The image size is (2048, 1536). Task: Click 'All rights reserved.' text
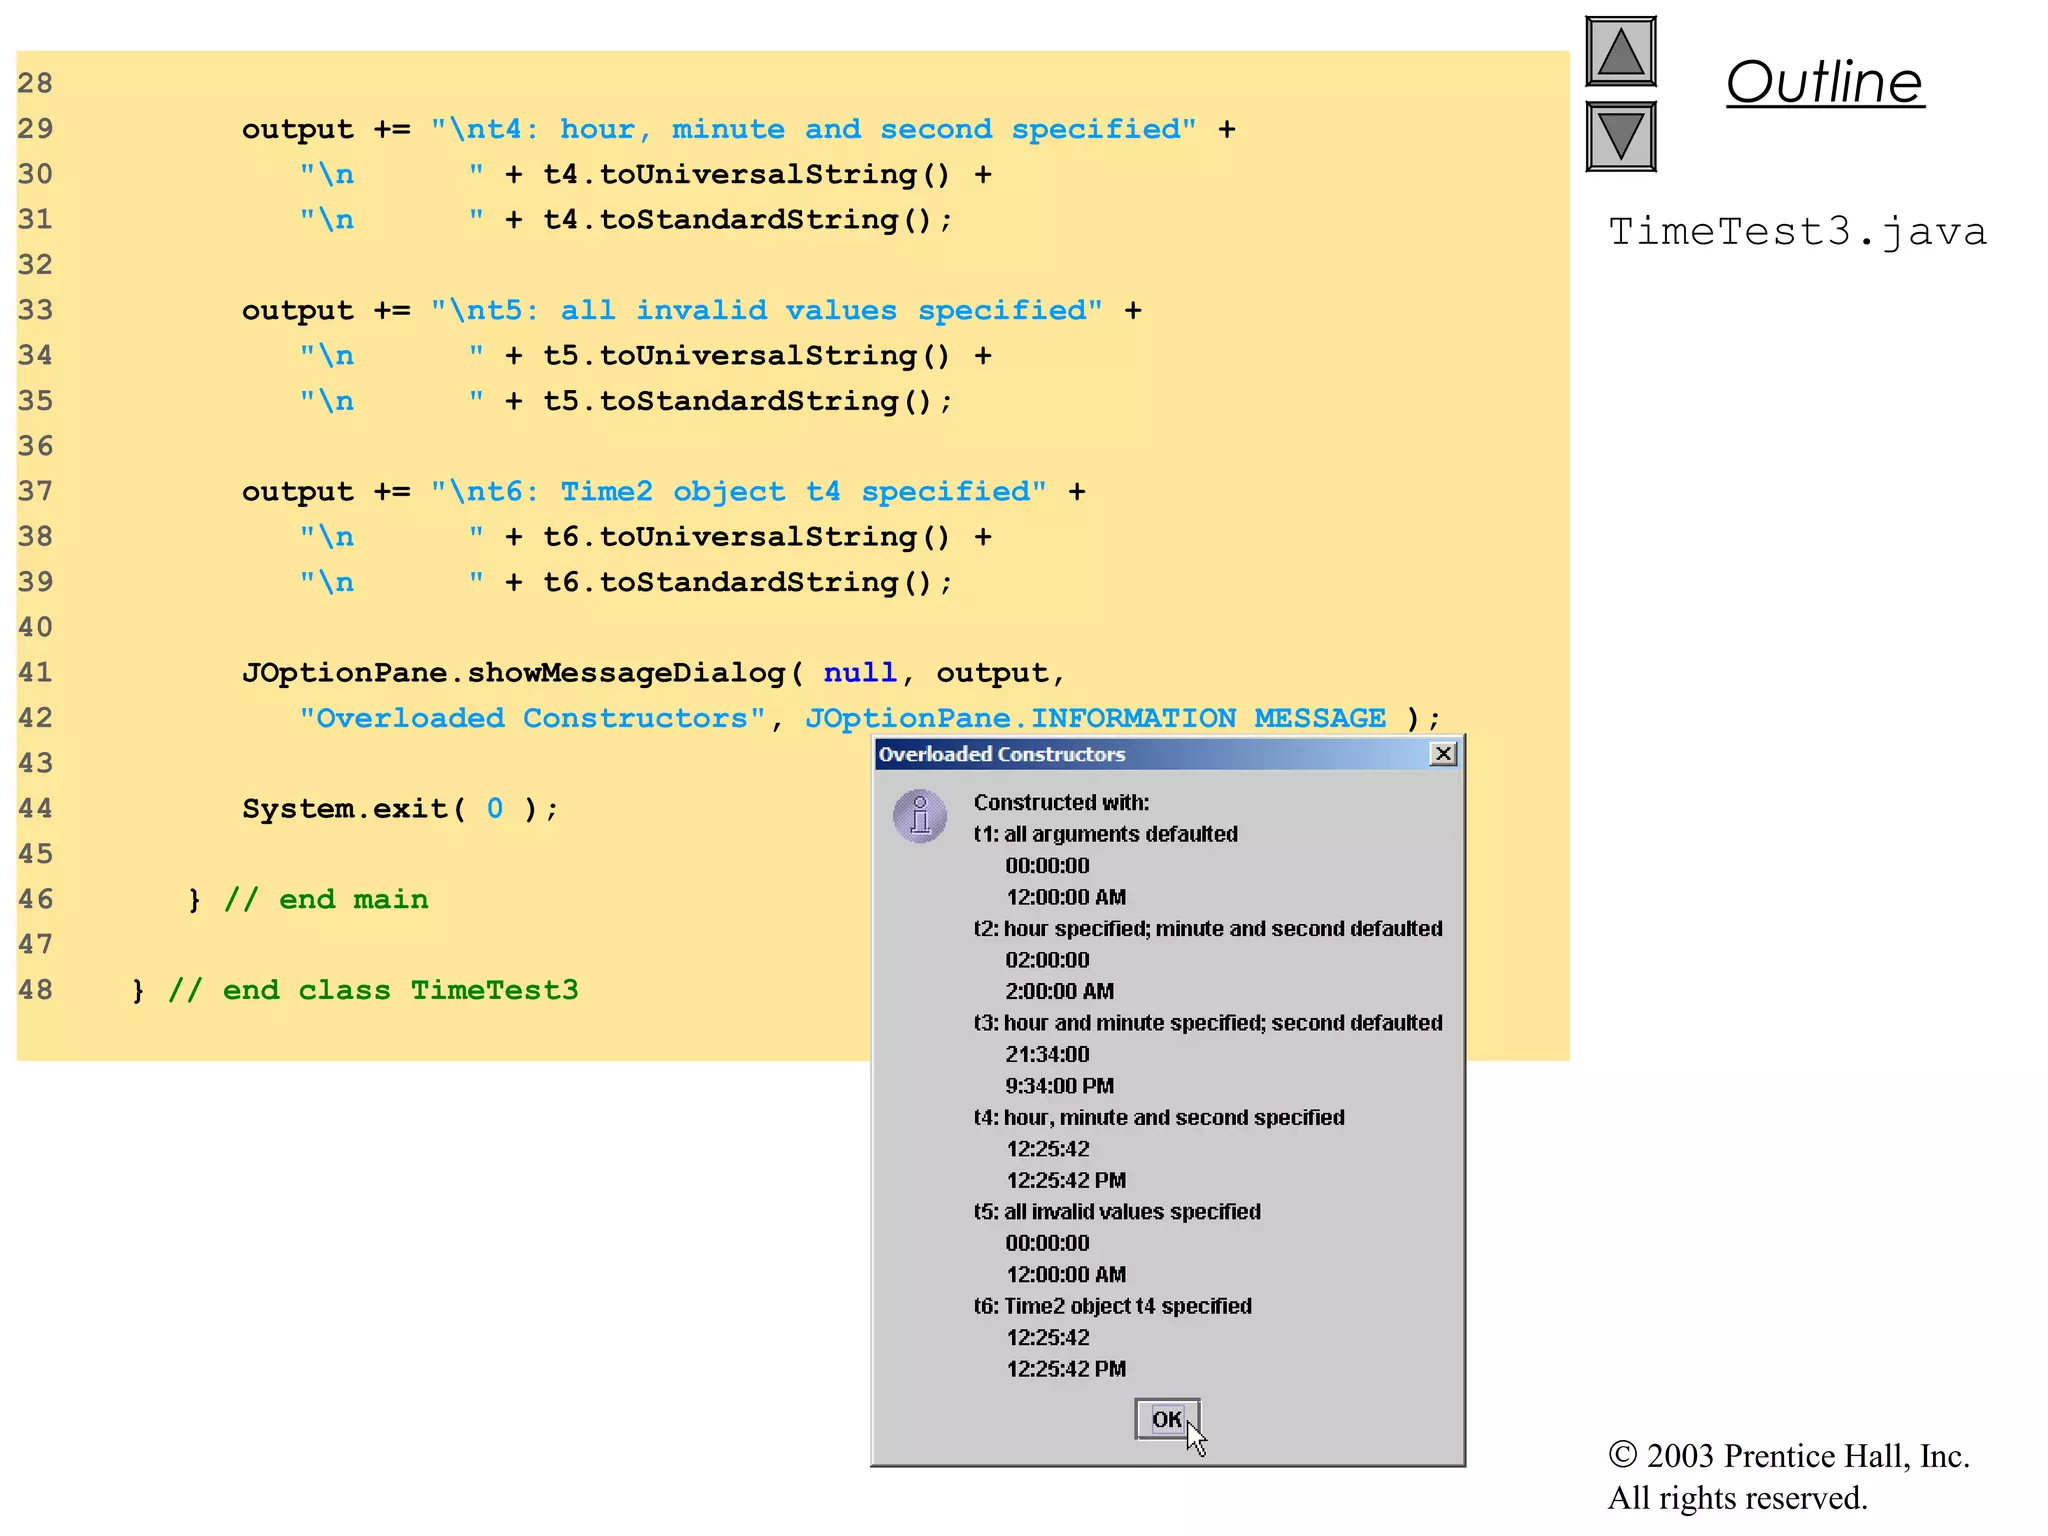(x=1738, y=1498)
